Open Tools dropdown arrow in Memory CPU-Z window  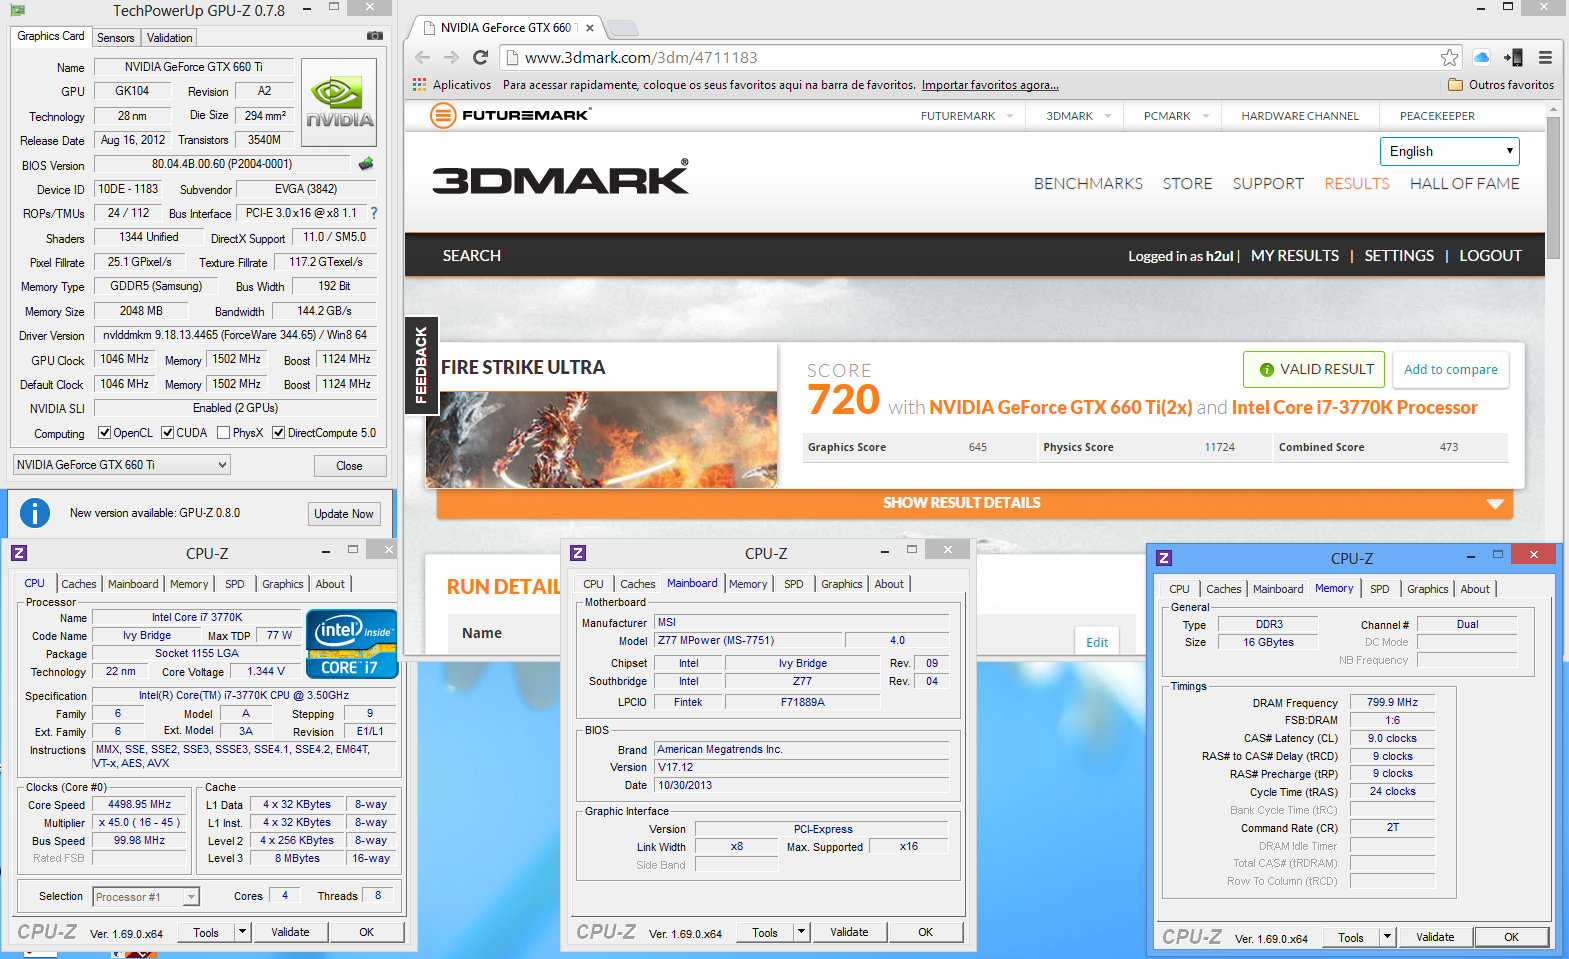pos(1387,937)
